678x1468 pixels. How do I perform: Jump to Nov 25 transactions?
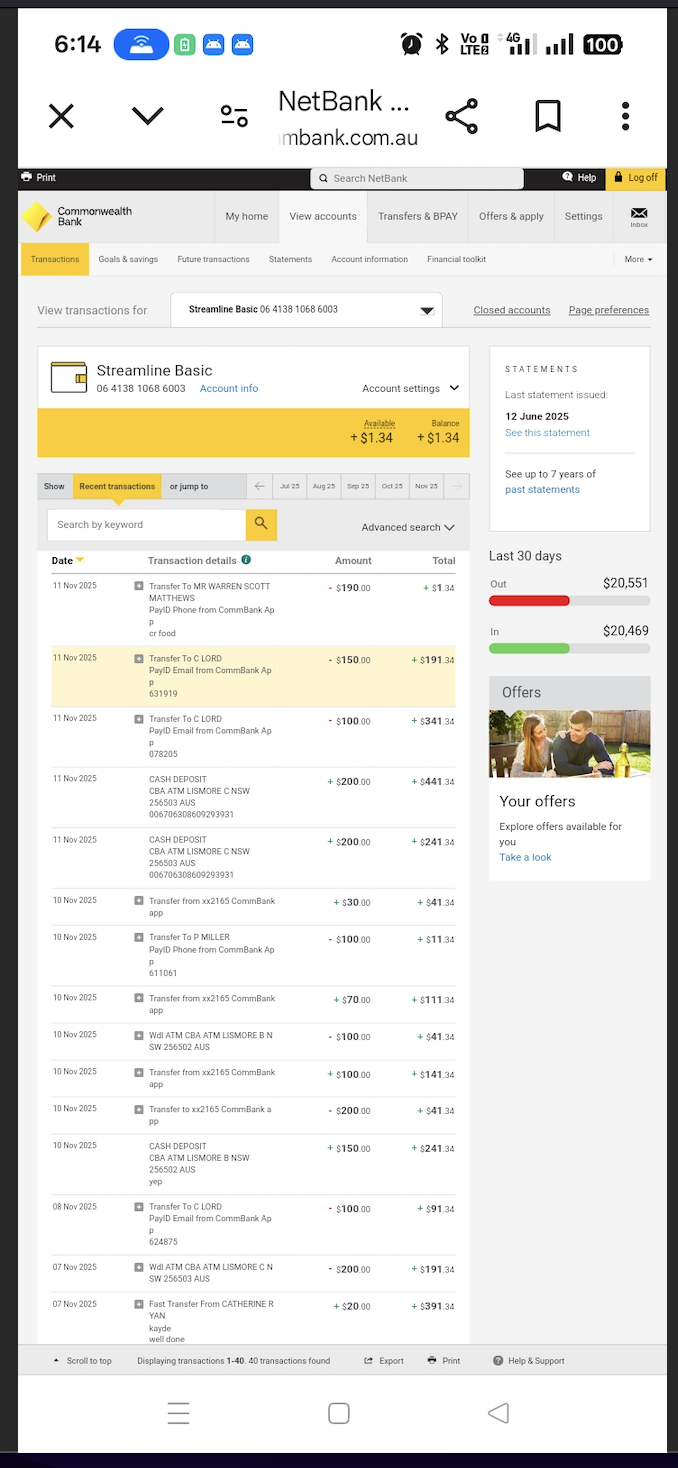427,486
